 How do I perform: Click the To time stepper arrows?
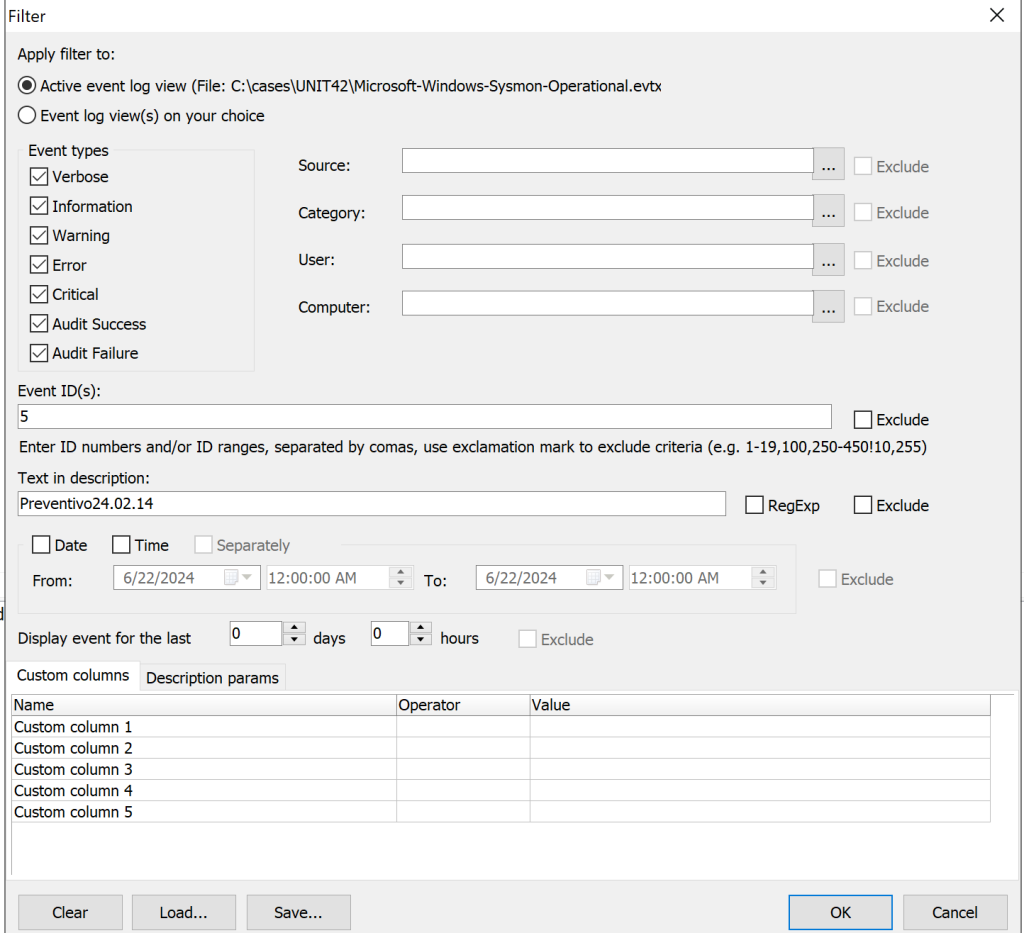763,577
